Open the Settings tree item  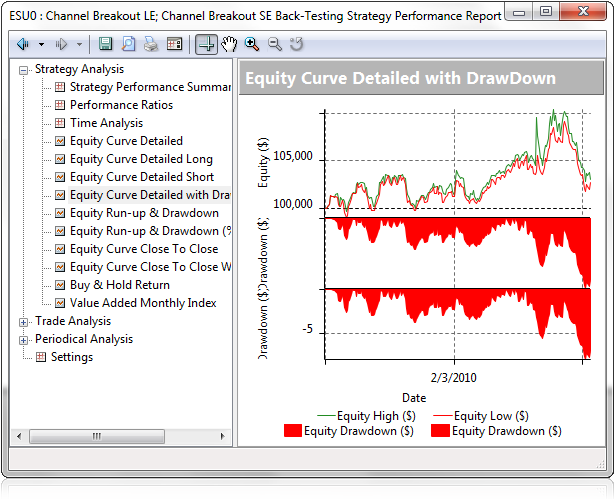[x=72, y=358]
